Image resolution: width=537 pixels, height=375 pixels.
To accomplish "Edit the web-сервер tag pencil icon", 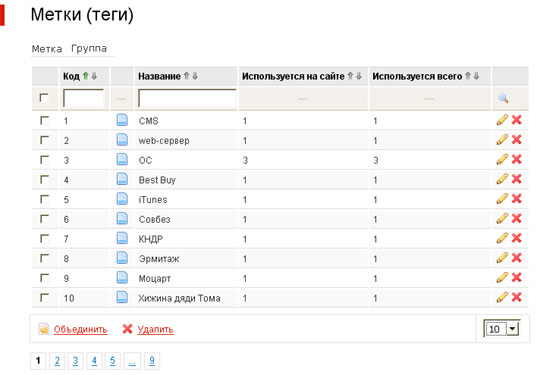I will 502,140.
